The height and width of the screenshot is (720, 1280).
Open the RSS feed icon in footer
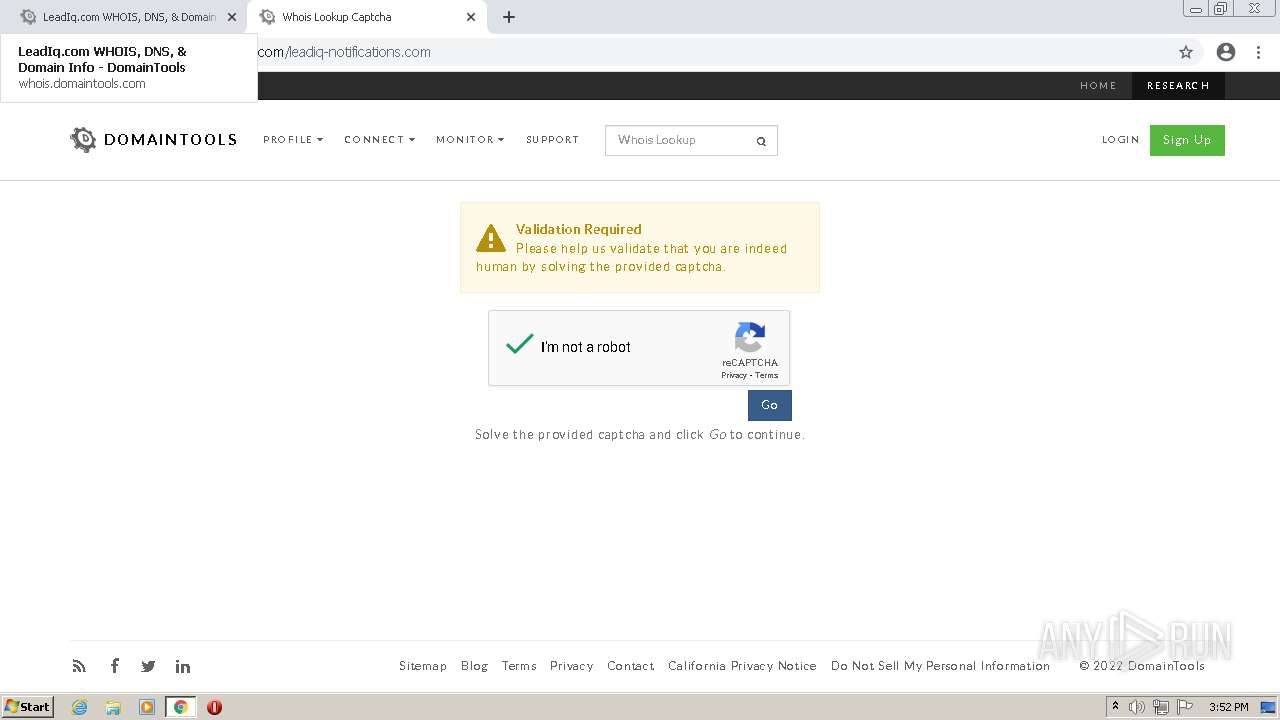[79, 666]
